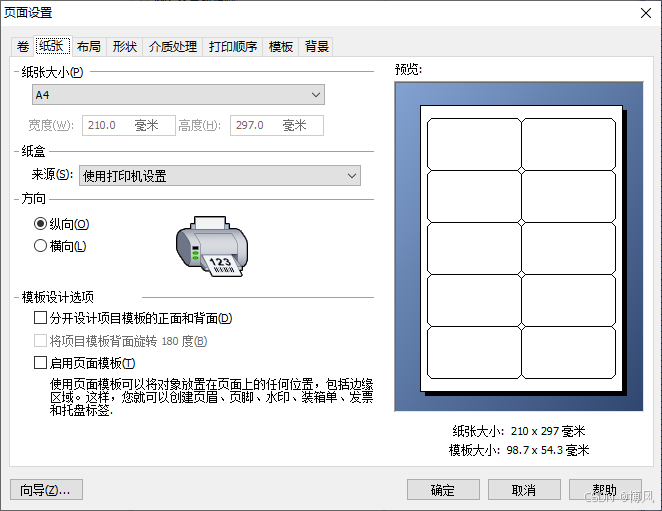Expand the A4 paper size dropdown
Image resolution: width=662 pixels, height=511 pixels.
(x=178, y=95)
